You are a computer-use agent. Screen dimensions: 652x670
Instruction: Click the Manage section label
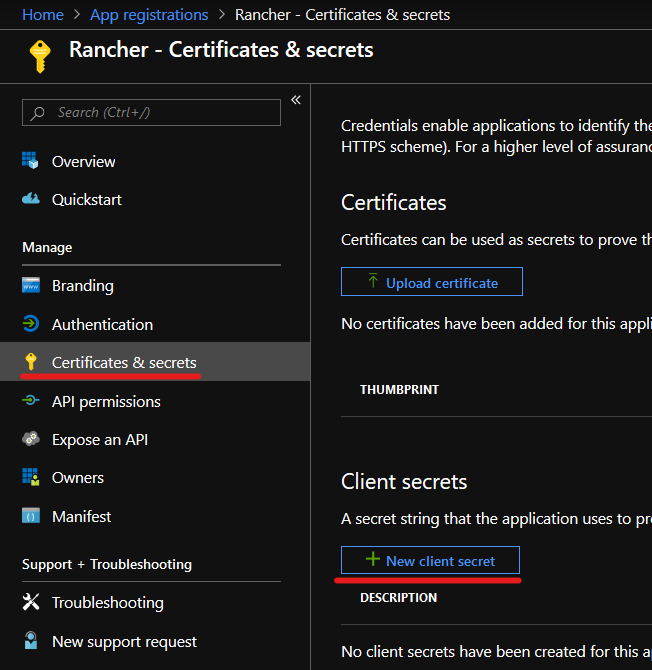[47, 247]
